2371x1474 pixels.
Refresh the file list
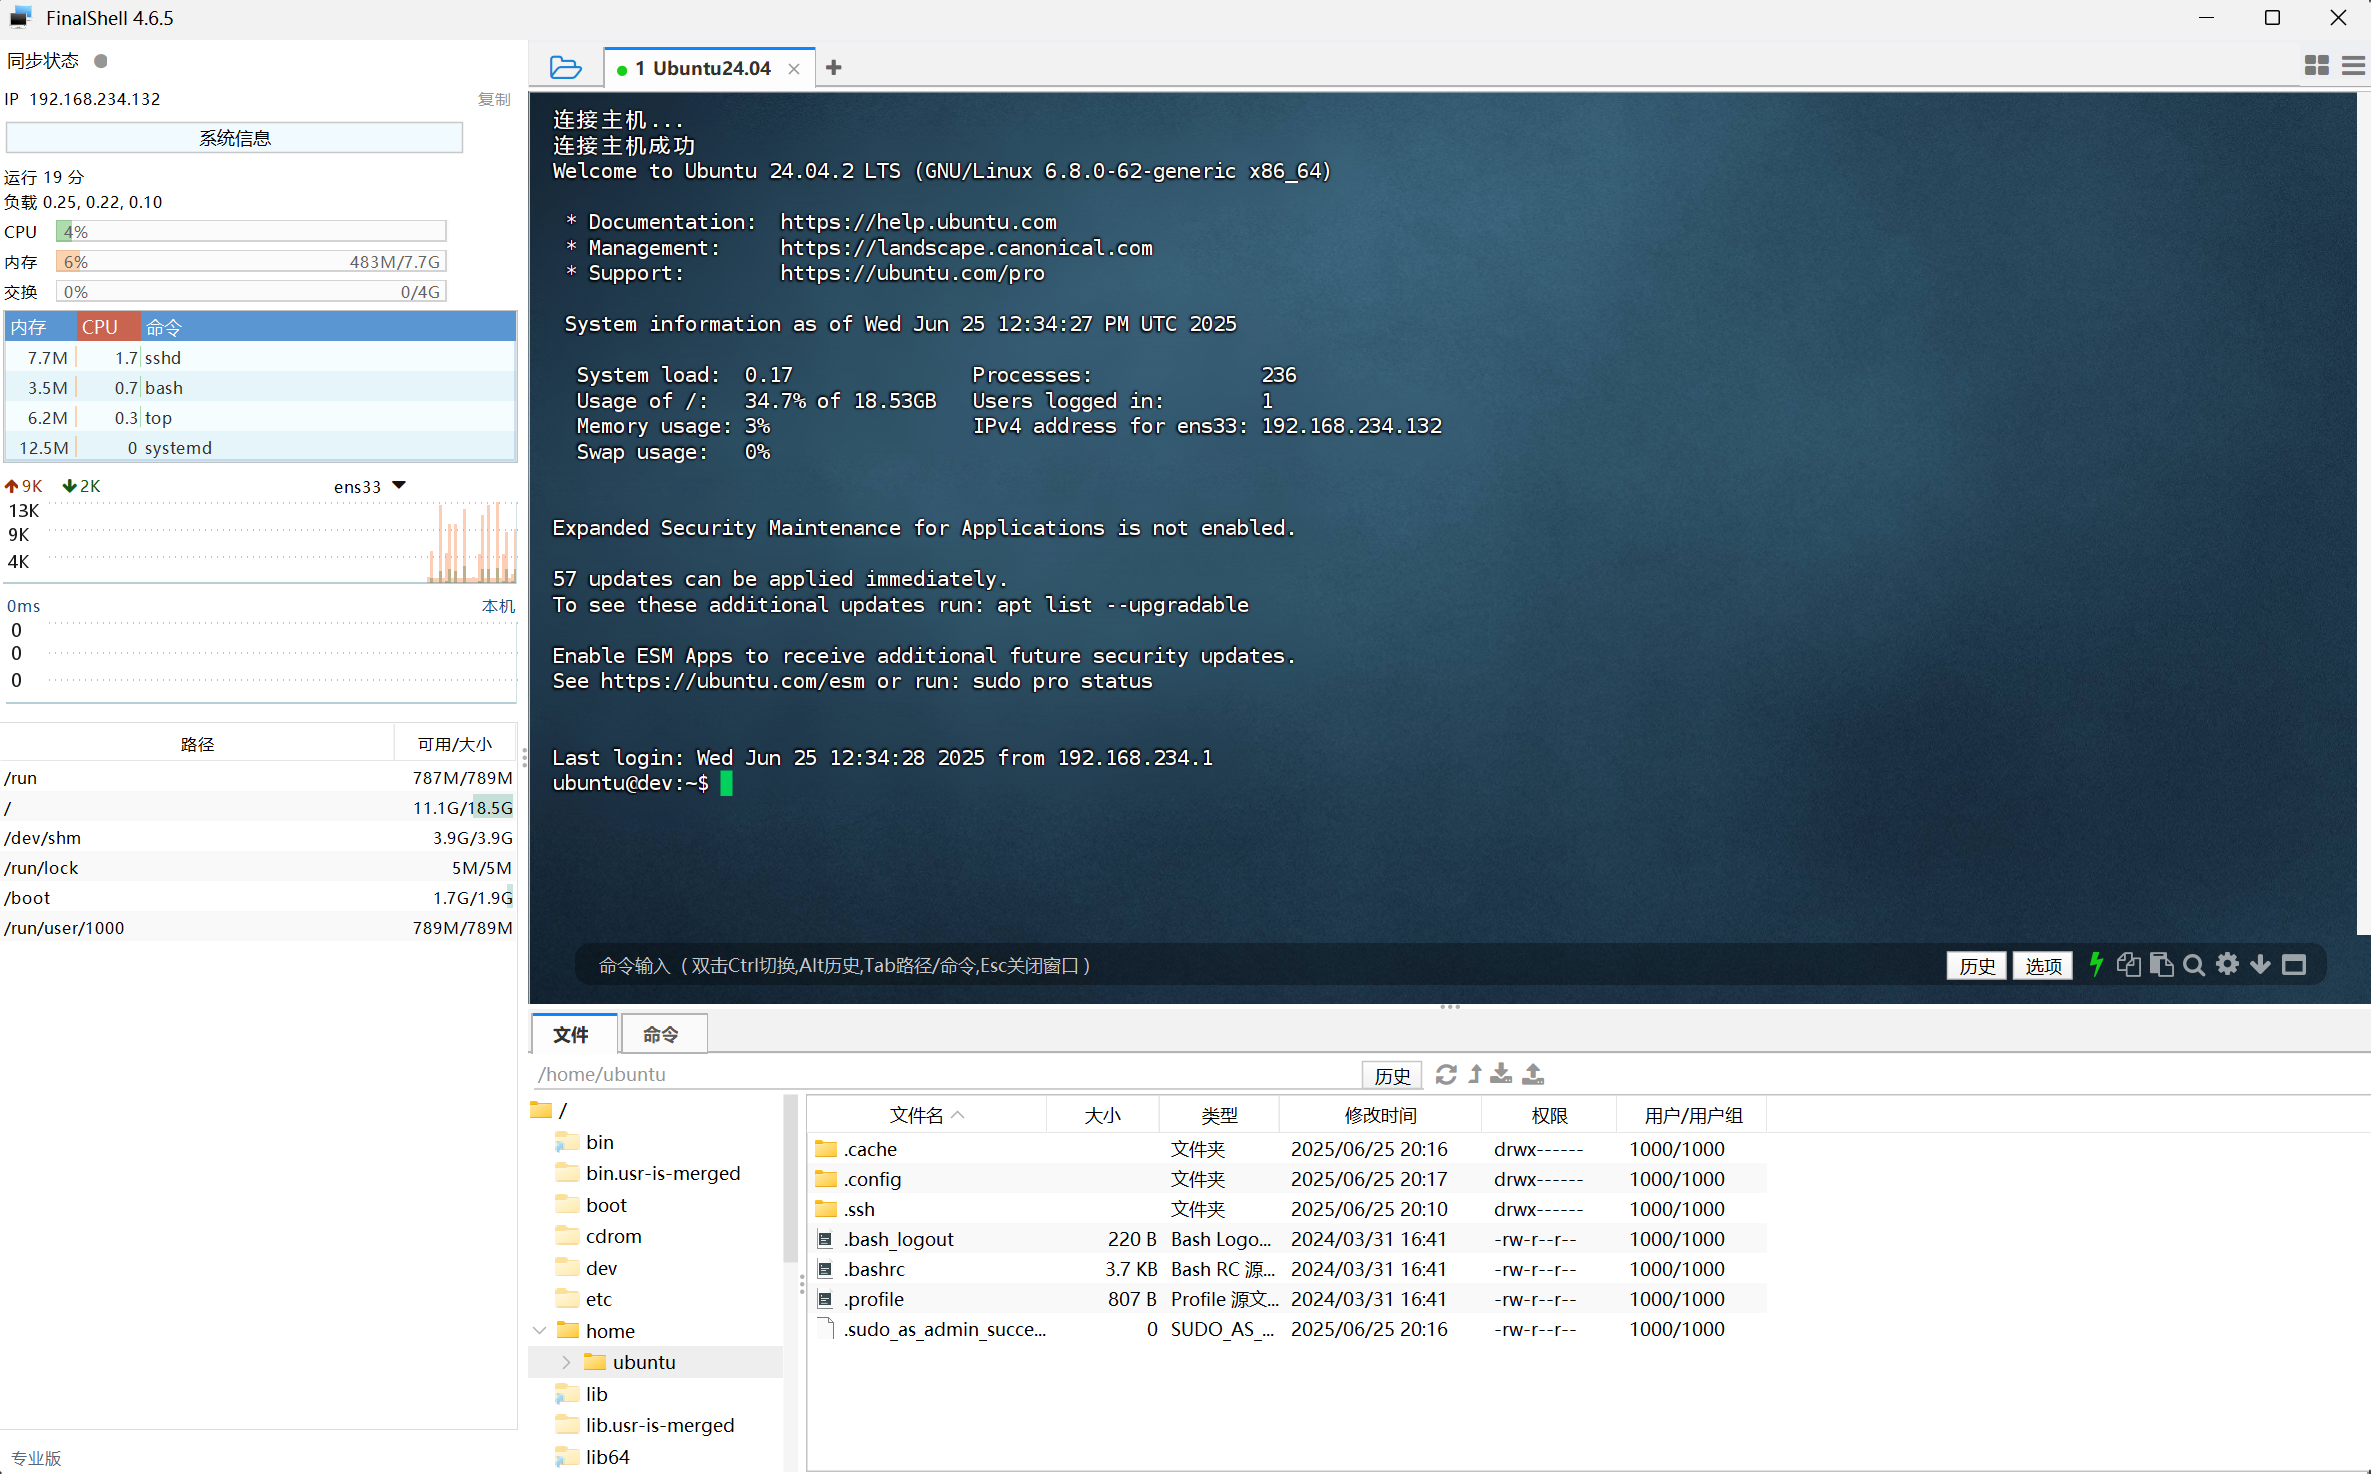[x=1445, y=1074]
